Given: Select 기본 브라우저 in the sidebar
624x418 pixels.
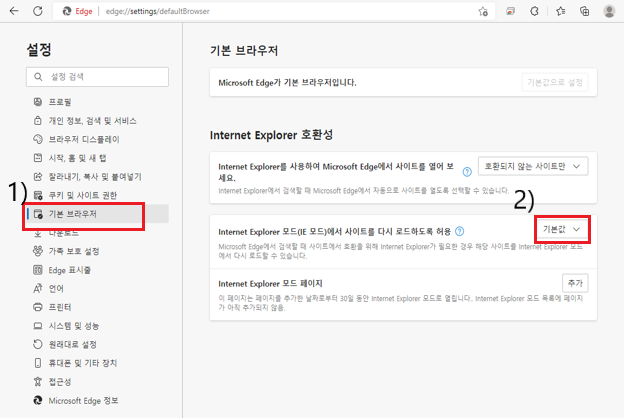Looking at the screenshot, I should [x=98, y=214].
